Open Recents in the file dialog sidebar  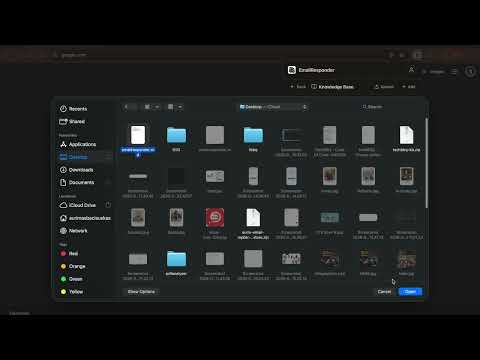pos(73,109)
